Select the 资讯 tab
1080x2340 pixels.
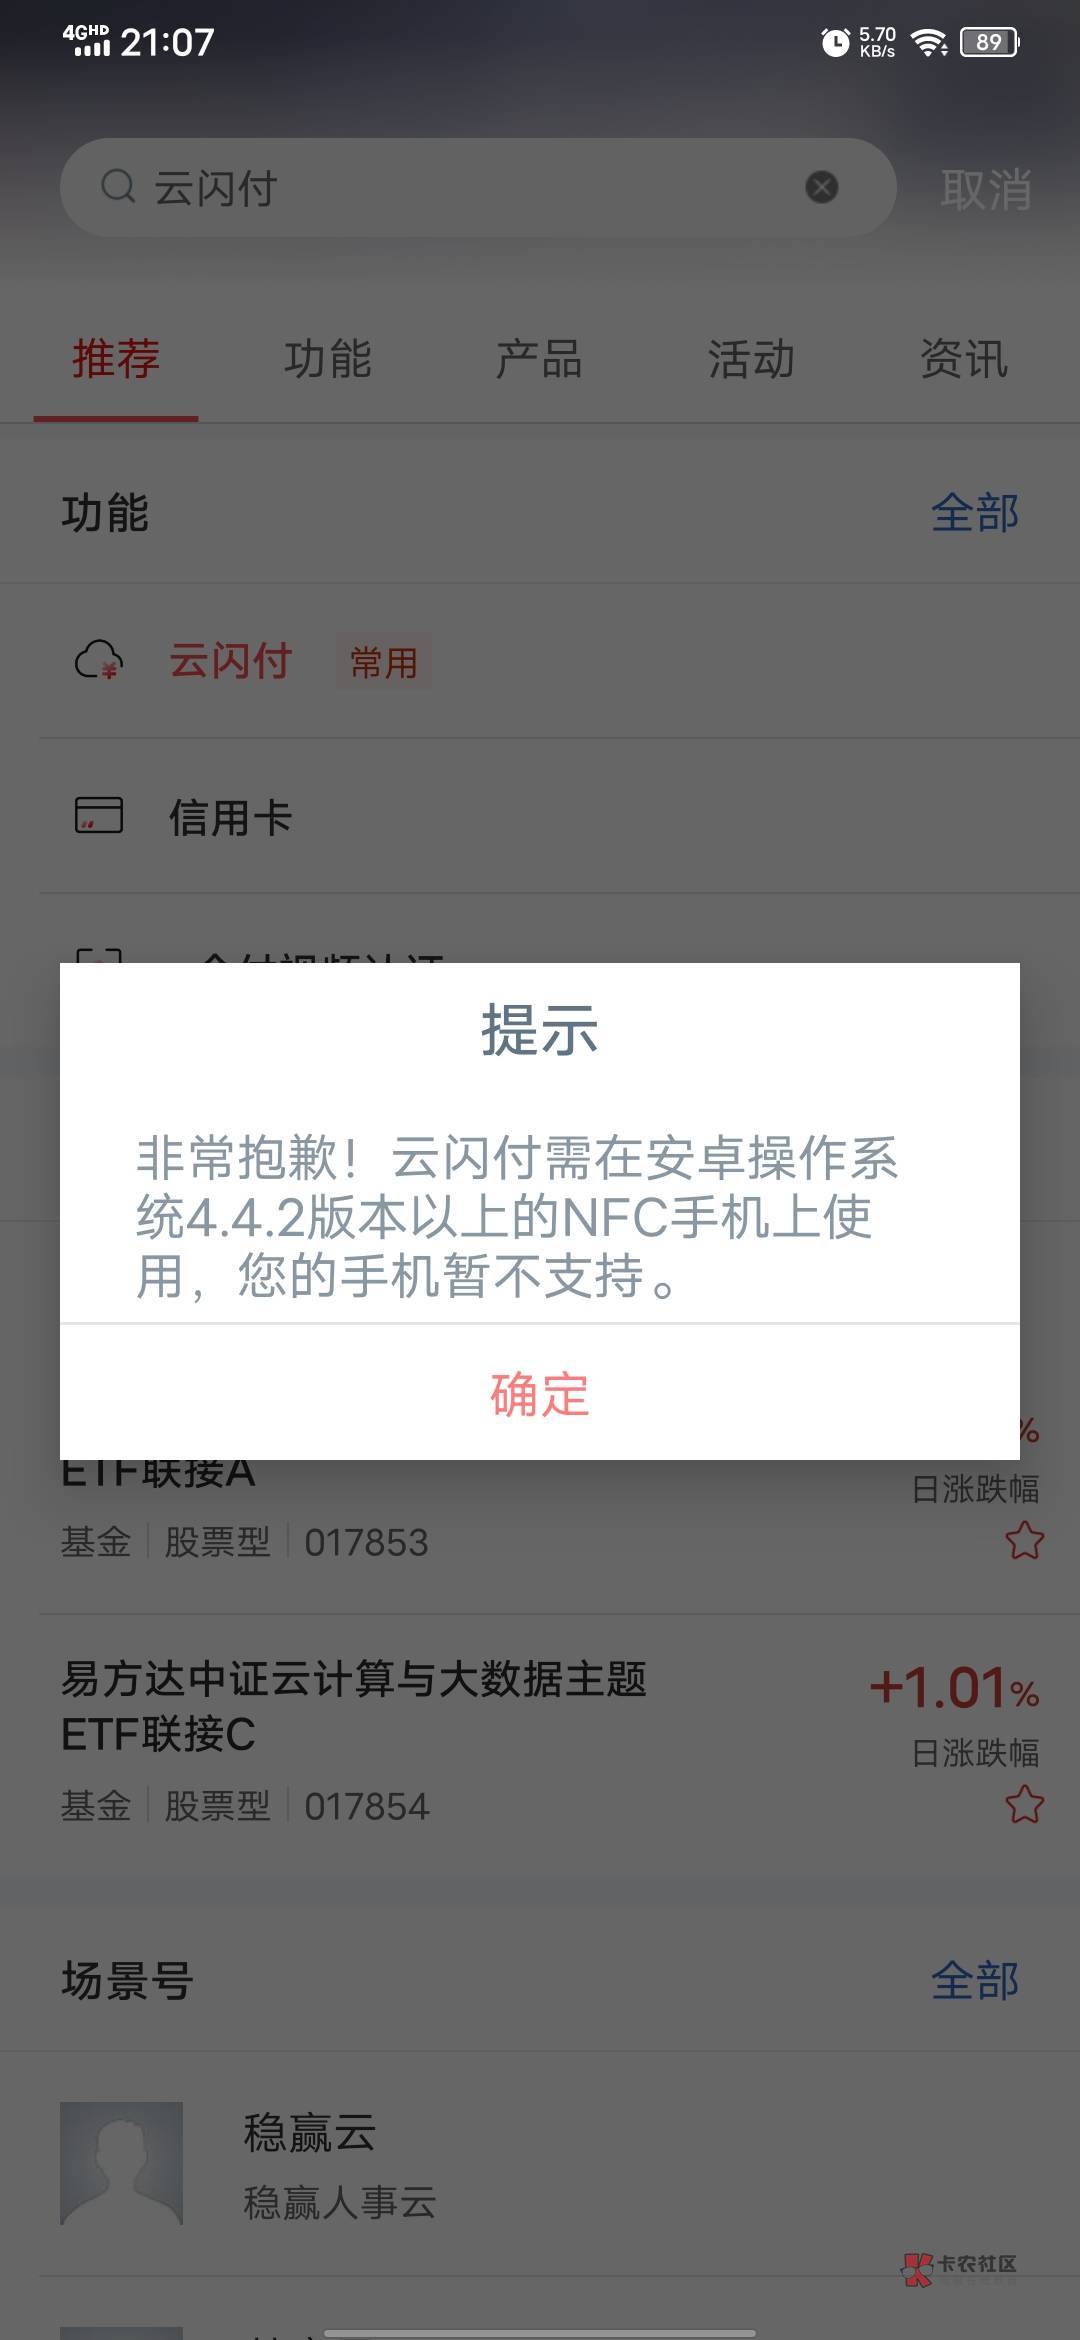(964, 359)
